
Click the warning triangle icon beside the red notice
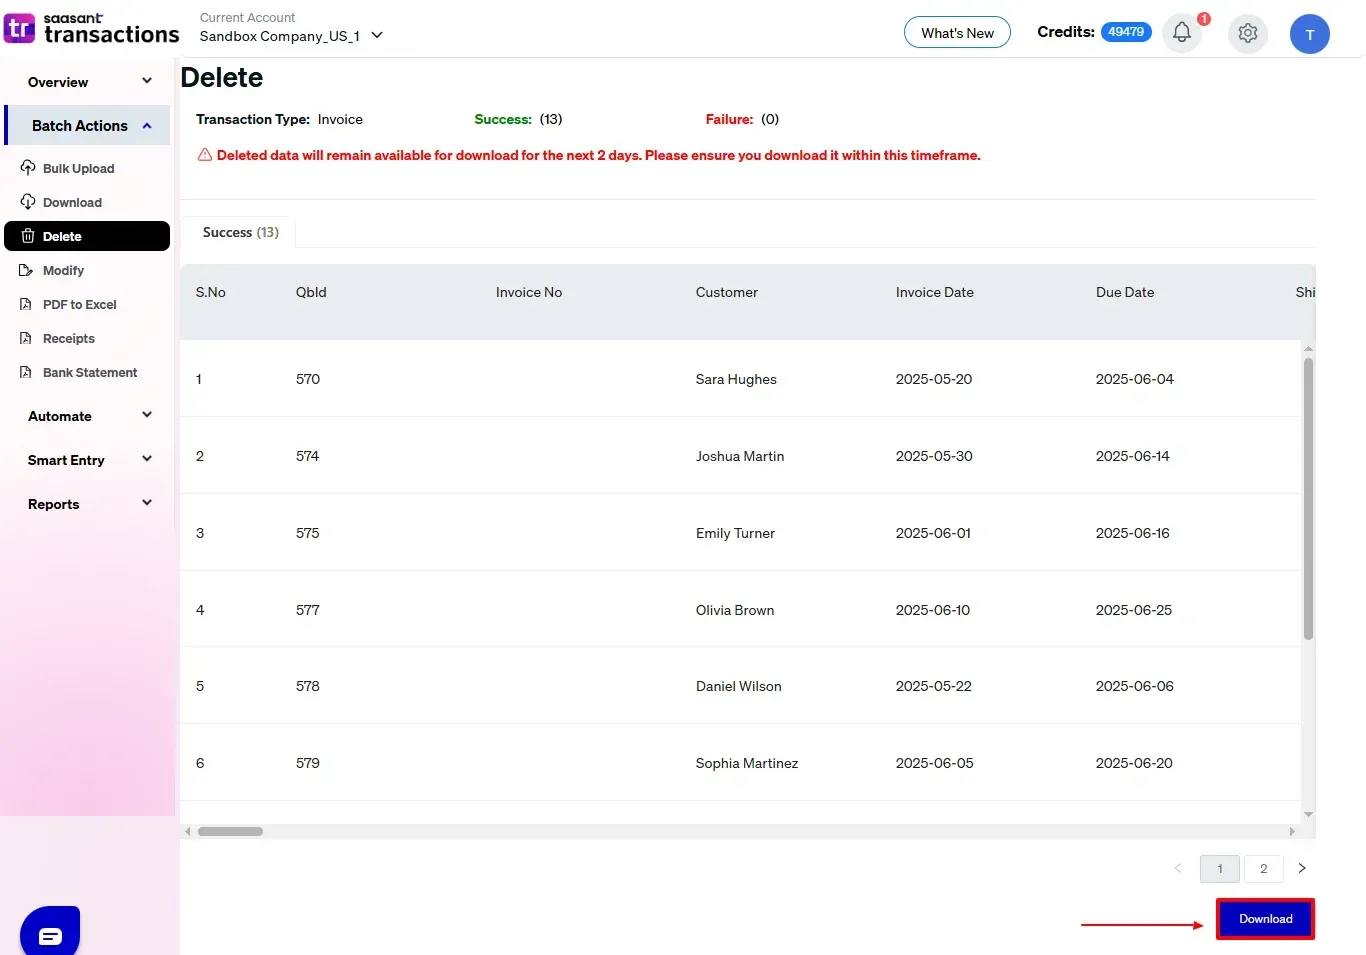205,155
